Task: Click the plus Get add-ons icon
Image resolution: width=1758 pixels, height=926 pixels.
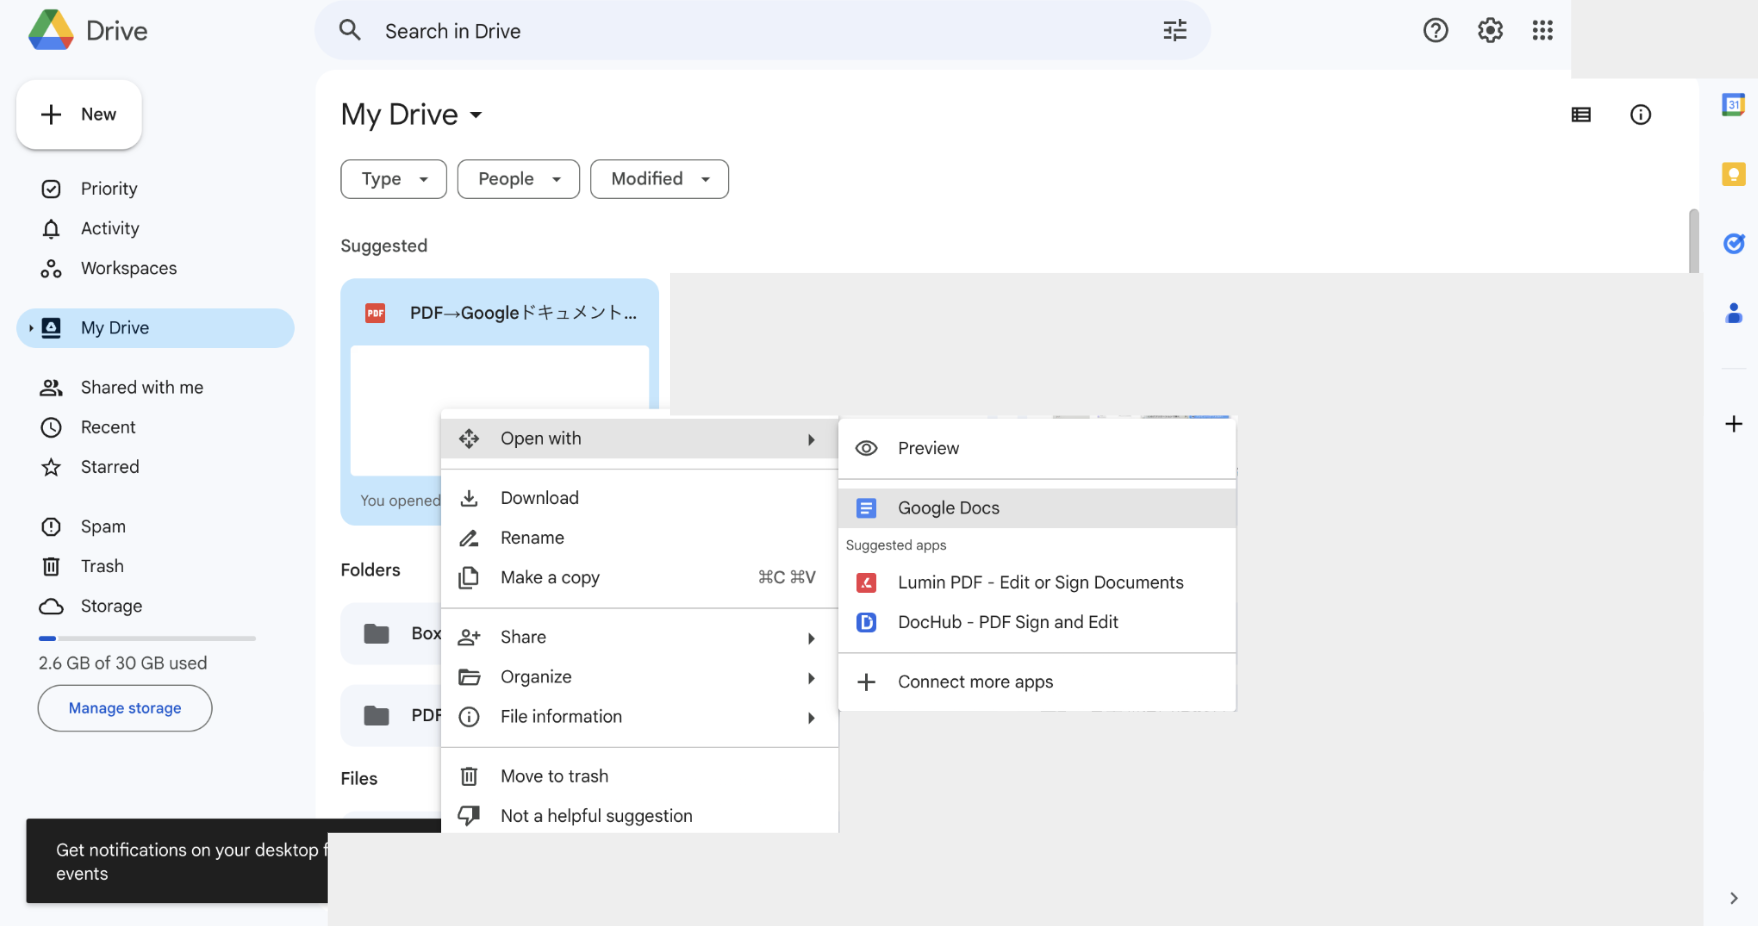Action: (x=1733, y=424)
